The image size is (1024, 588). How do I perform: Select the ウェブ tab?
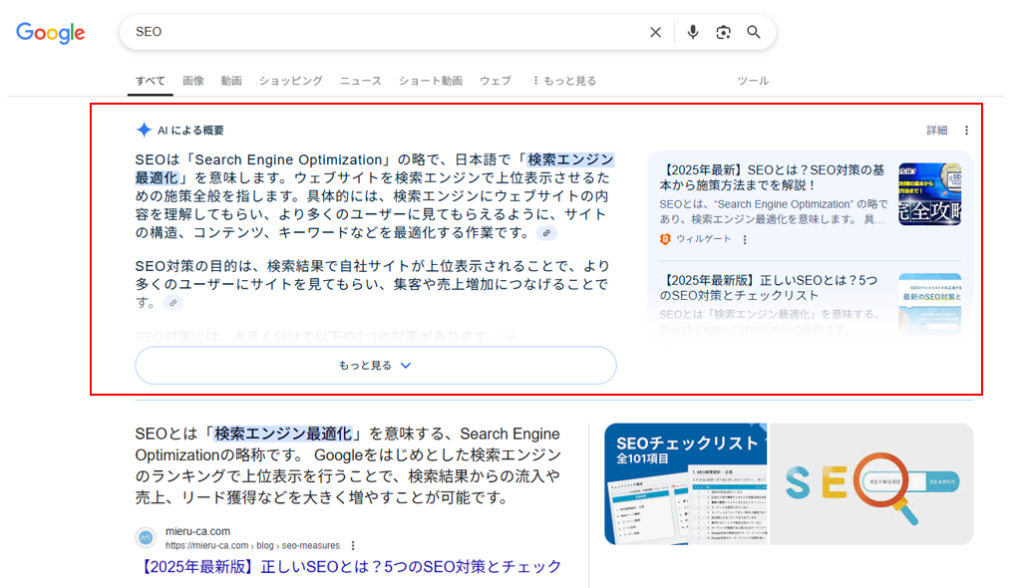(x=495, y=81)
